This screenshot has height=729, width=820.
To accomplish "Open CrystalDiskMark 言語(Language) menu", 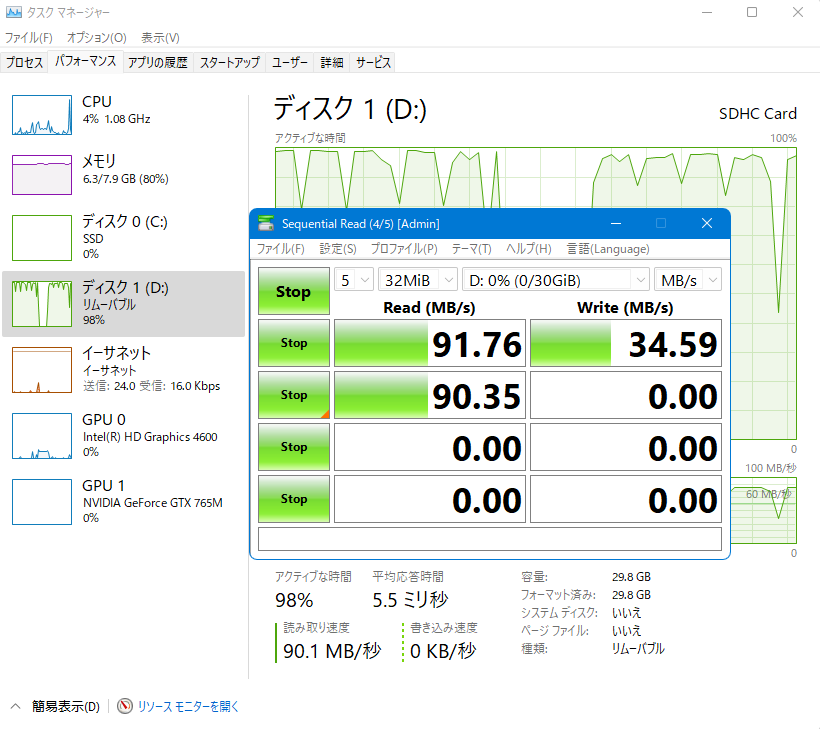I will (x=608, y=249).
